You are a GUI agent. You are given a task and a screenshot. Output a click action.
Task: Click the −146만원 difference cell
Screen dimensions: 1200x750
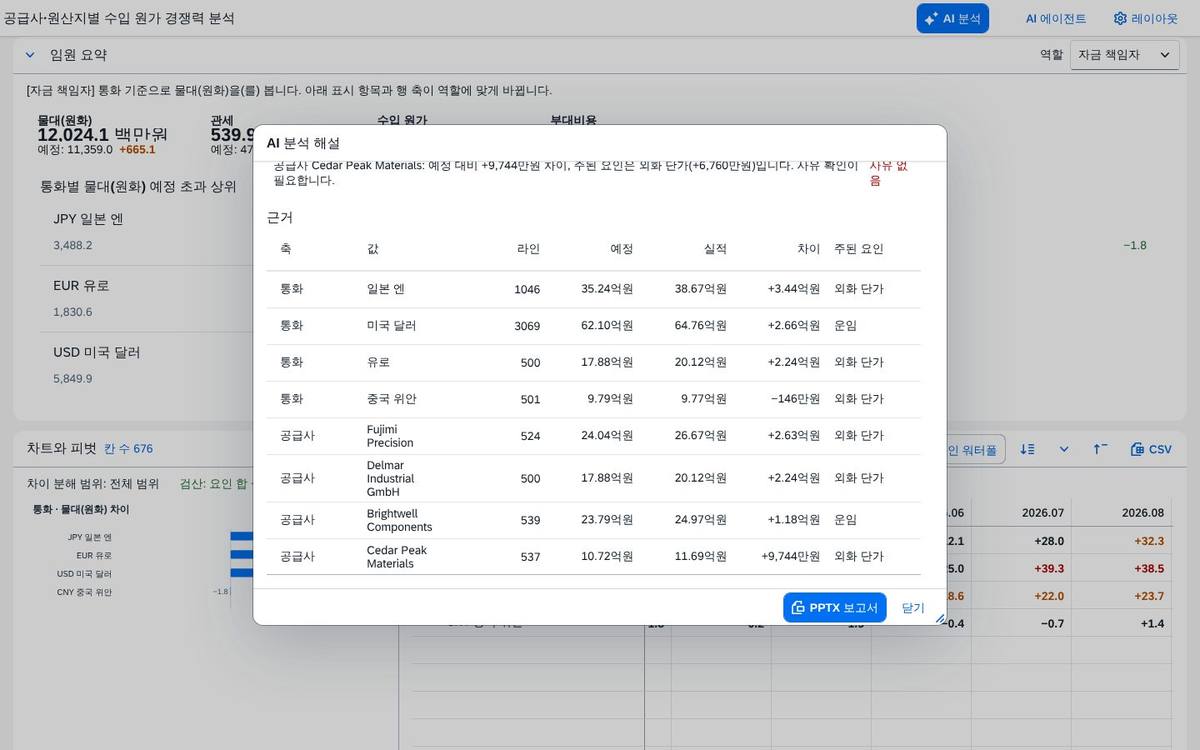click(x=795, y=399)
